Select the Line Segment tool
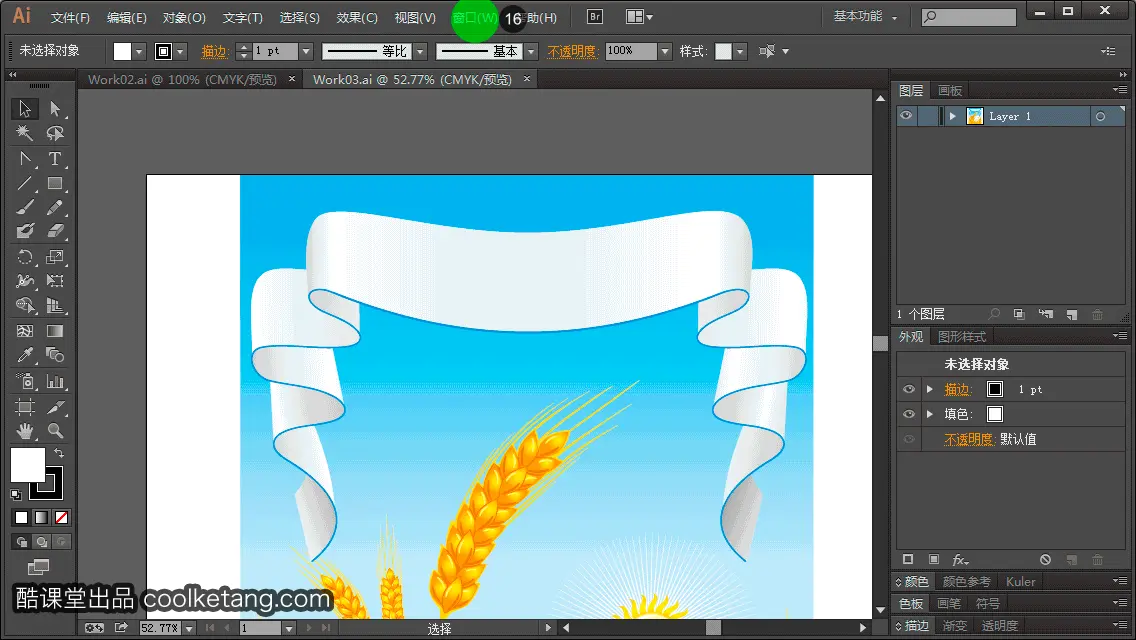This screenshot has width=1136, height=640. click(x=25, y=183)
